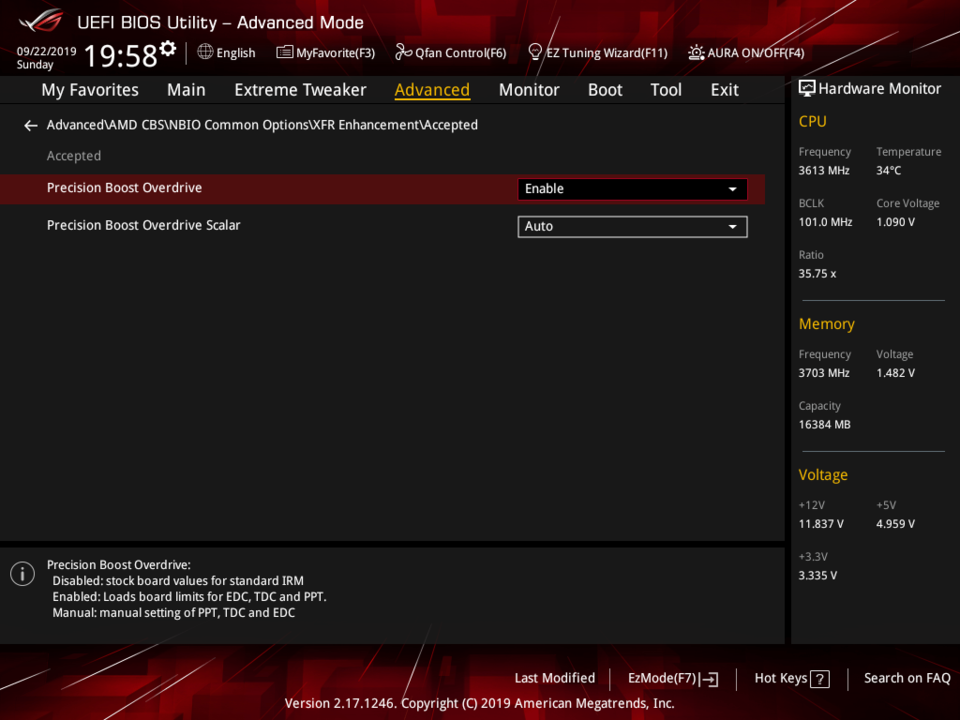The image size is (960, 720).
Task: Click the Hardware Monitor display icon
Action: pos(807,89)
